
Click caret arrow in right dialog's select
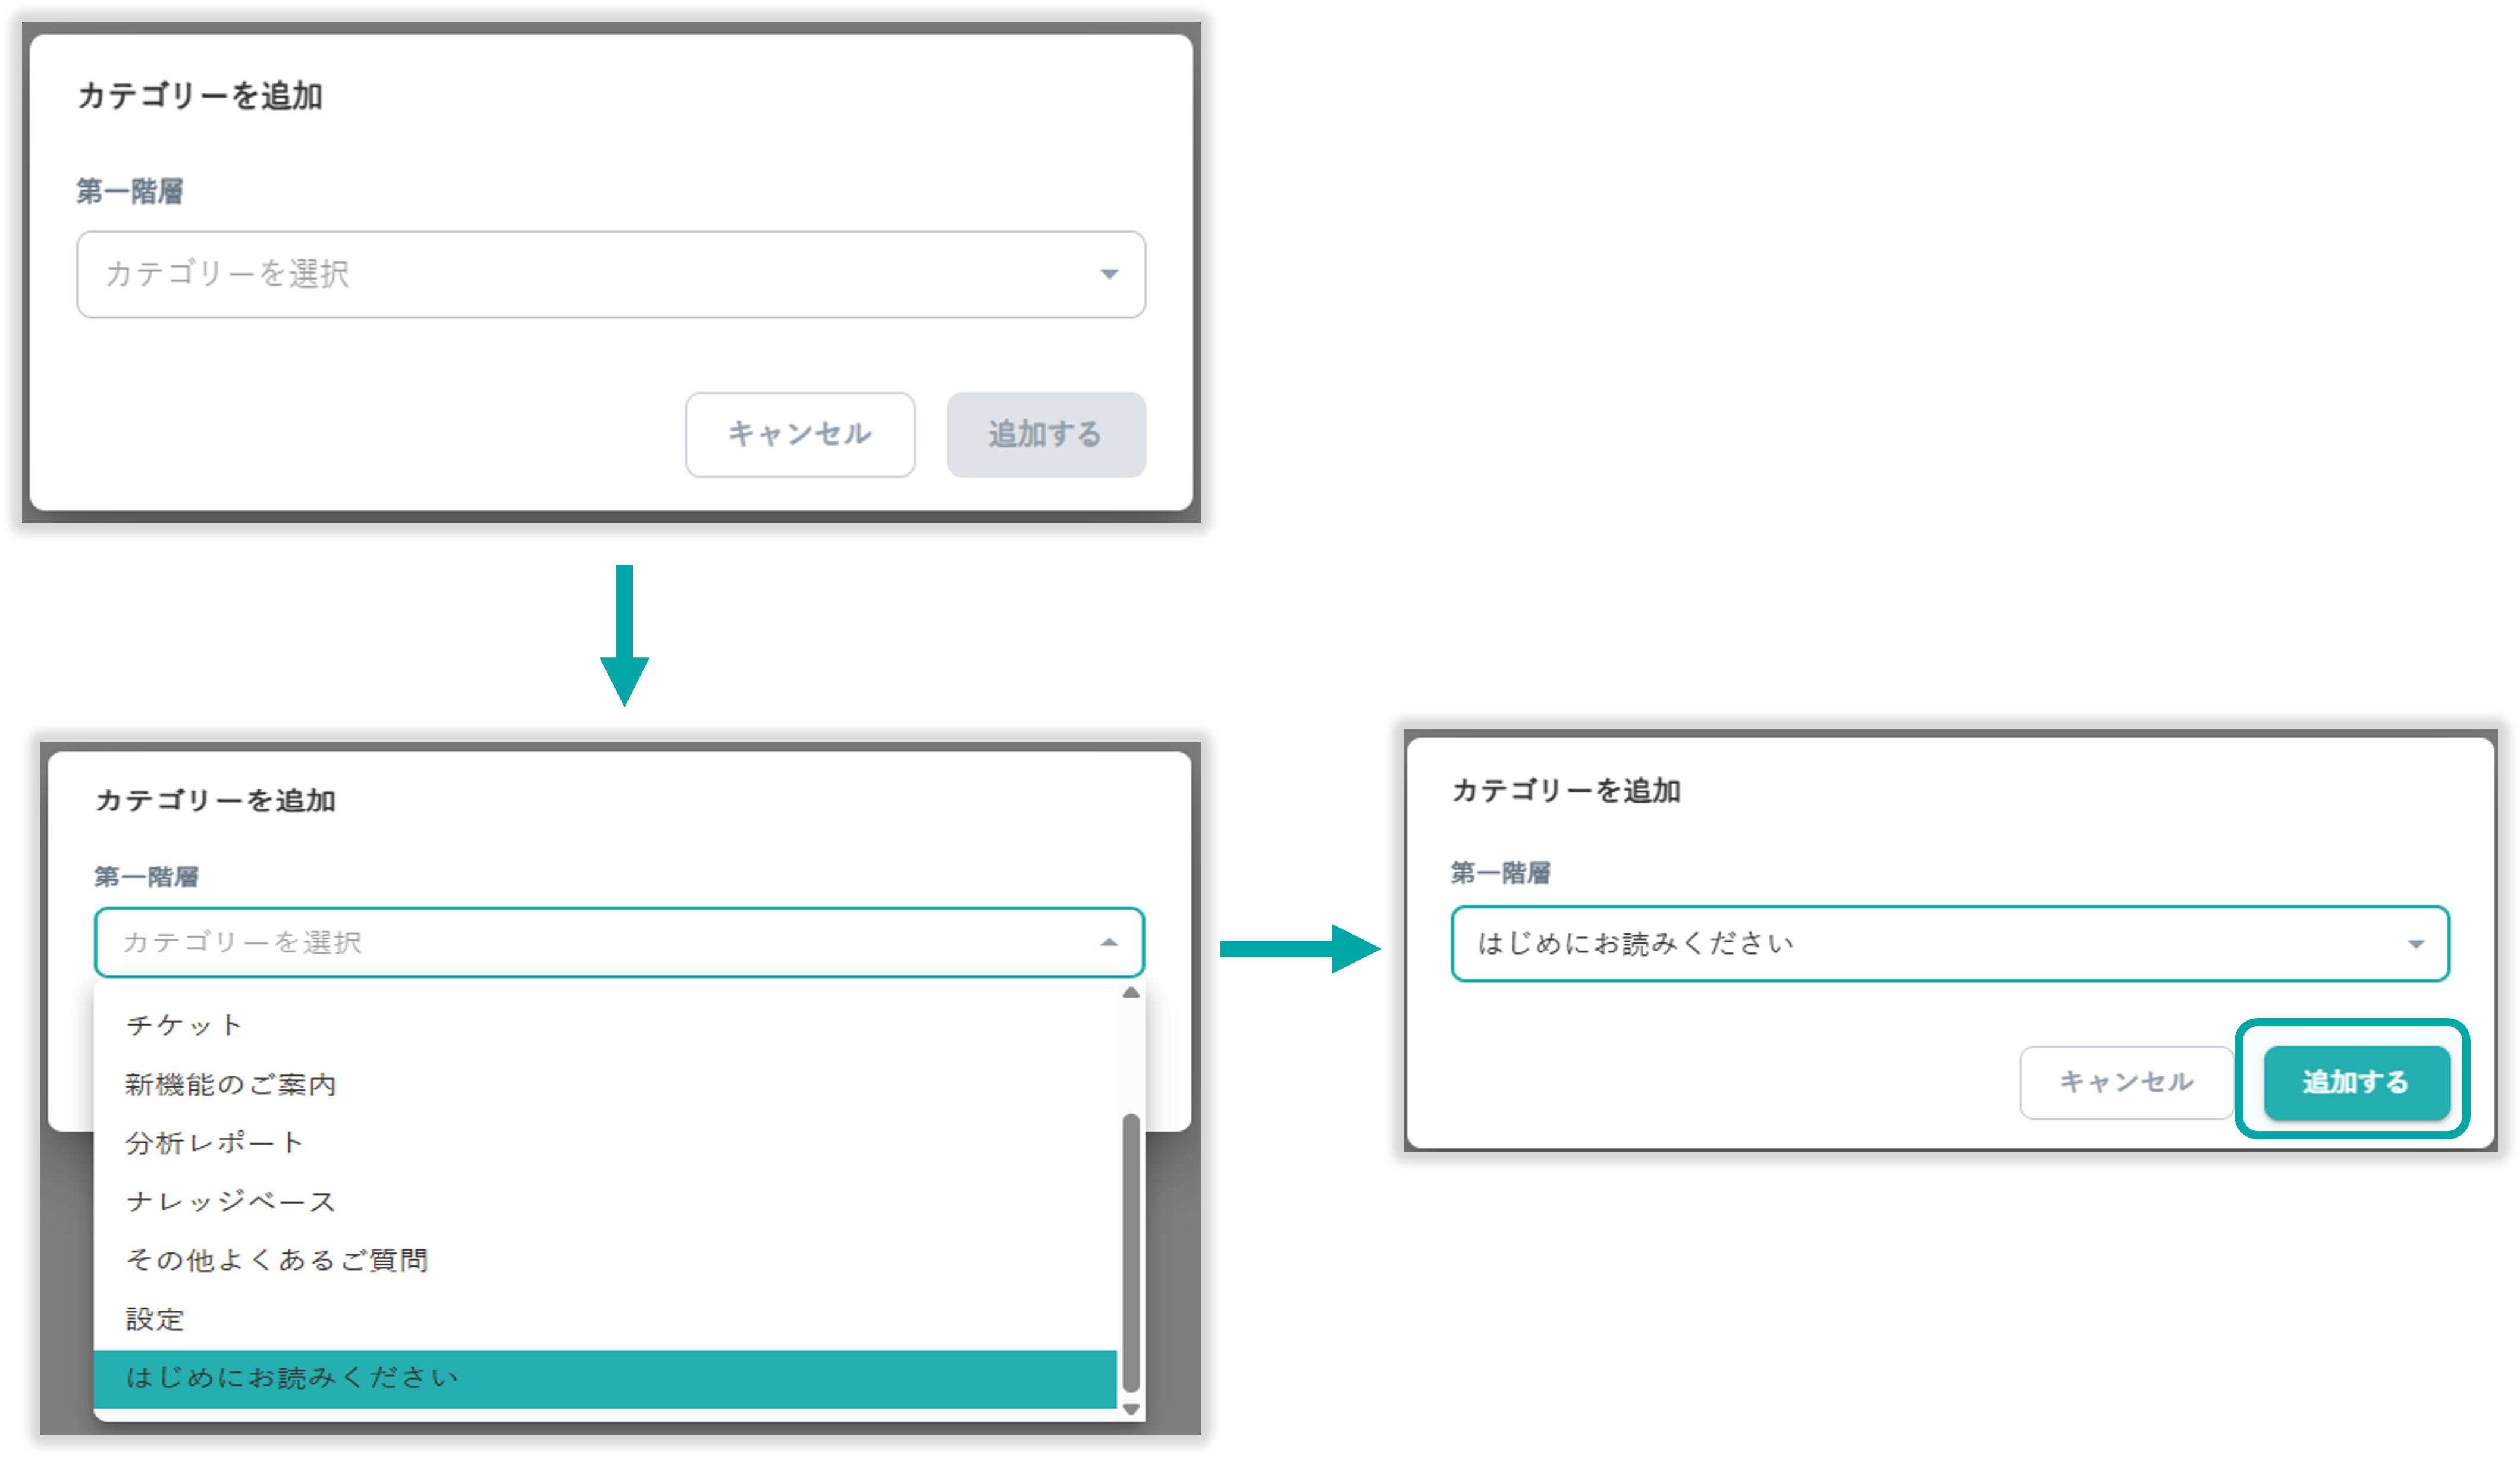(x=2415, y=944)
